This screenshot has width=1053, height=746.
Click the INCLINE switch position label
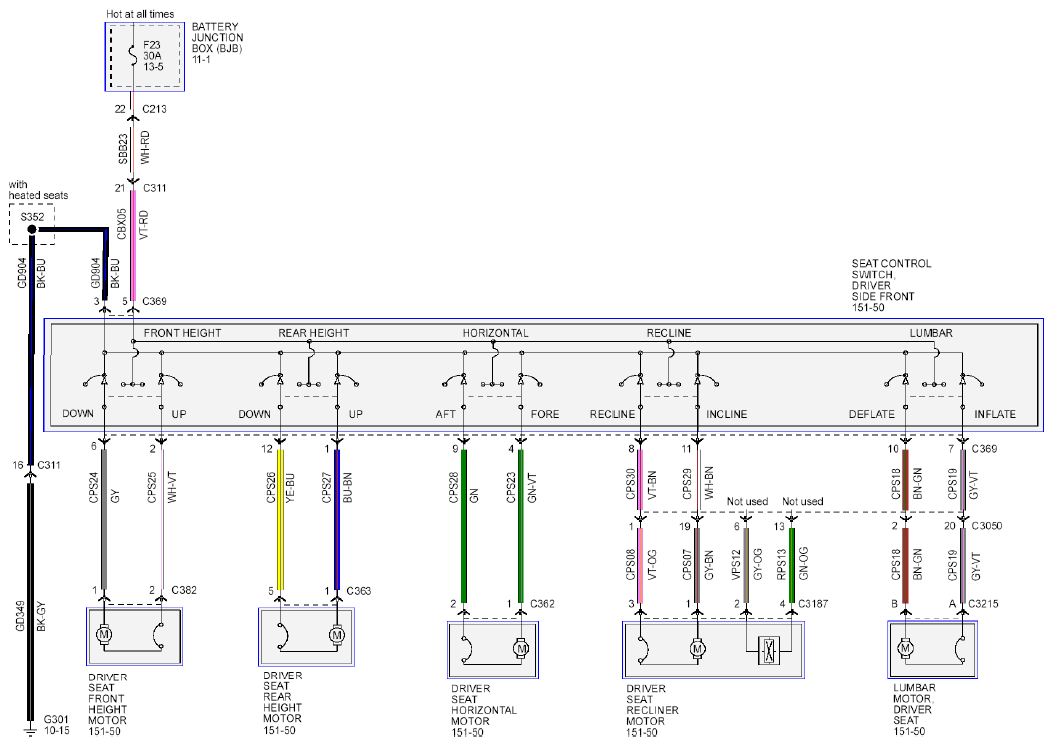(x=727, y=414)
